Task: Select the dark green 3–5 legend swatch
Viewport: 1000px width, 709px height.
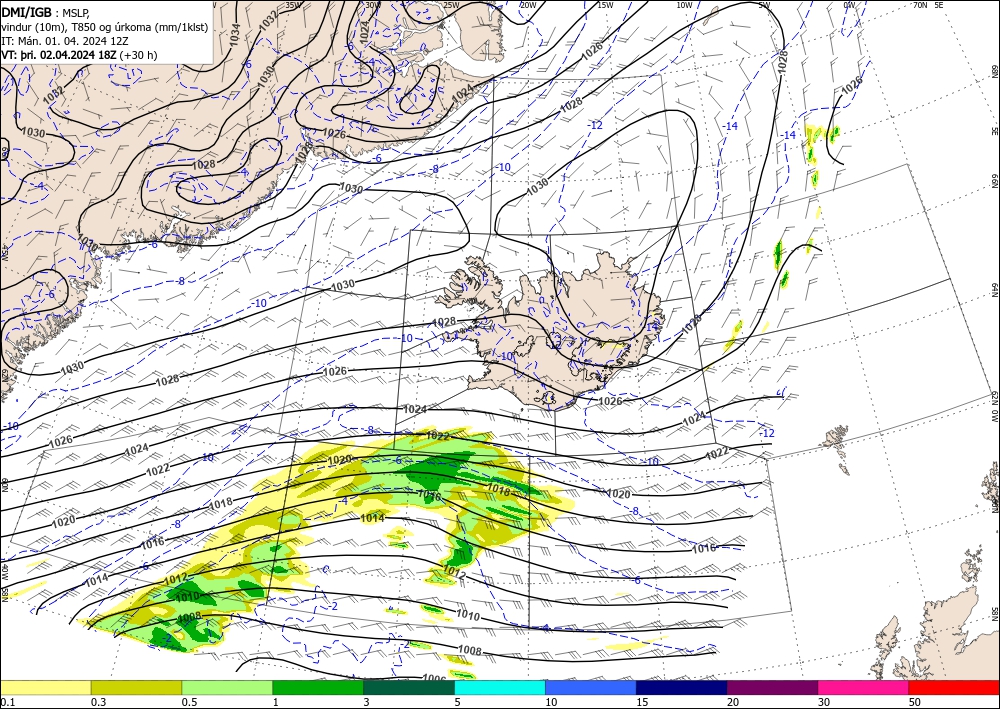Action: (x=409, y=687)
